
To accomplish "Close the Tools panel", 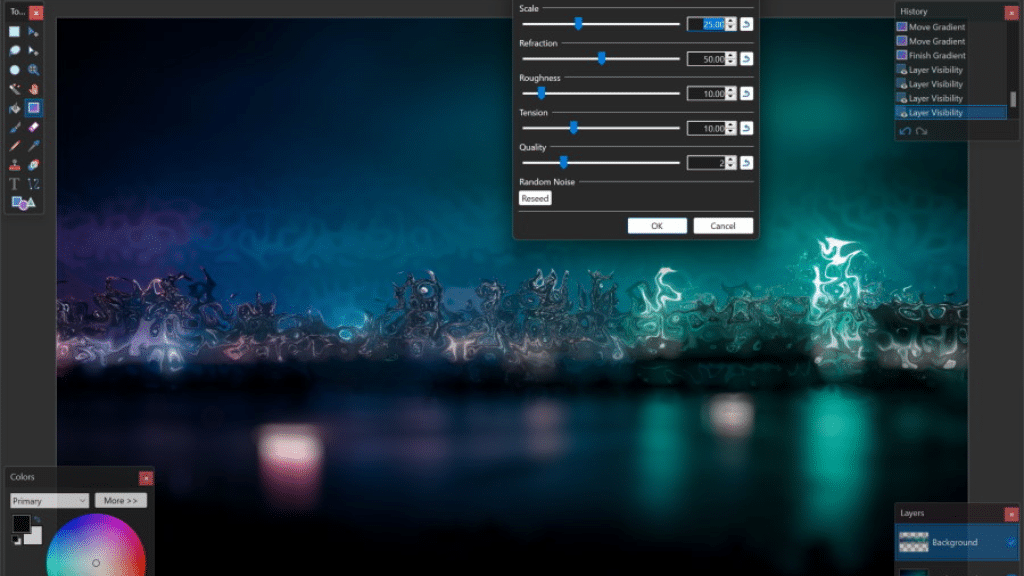I will pyautogui.click(x=36, y=12).
